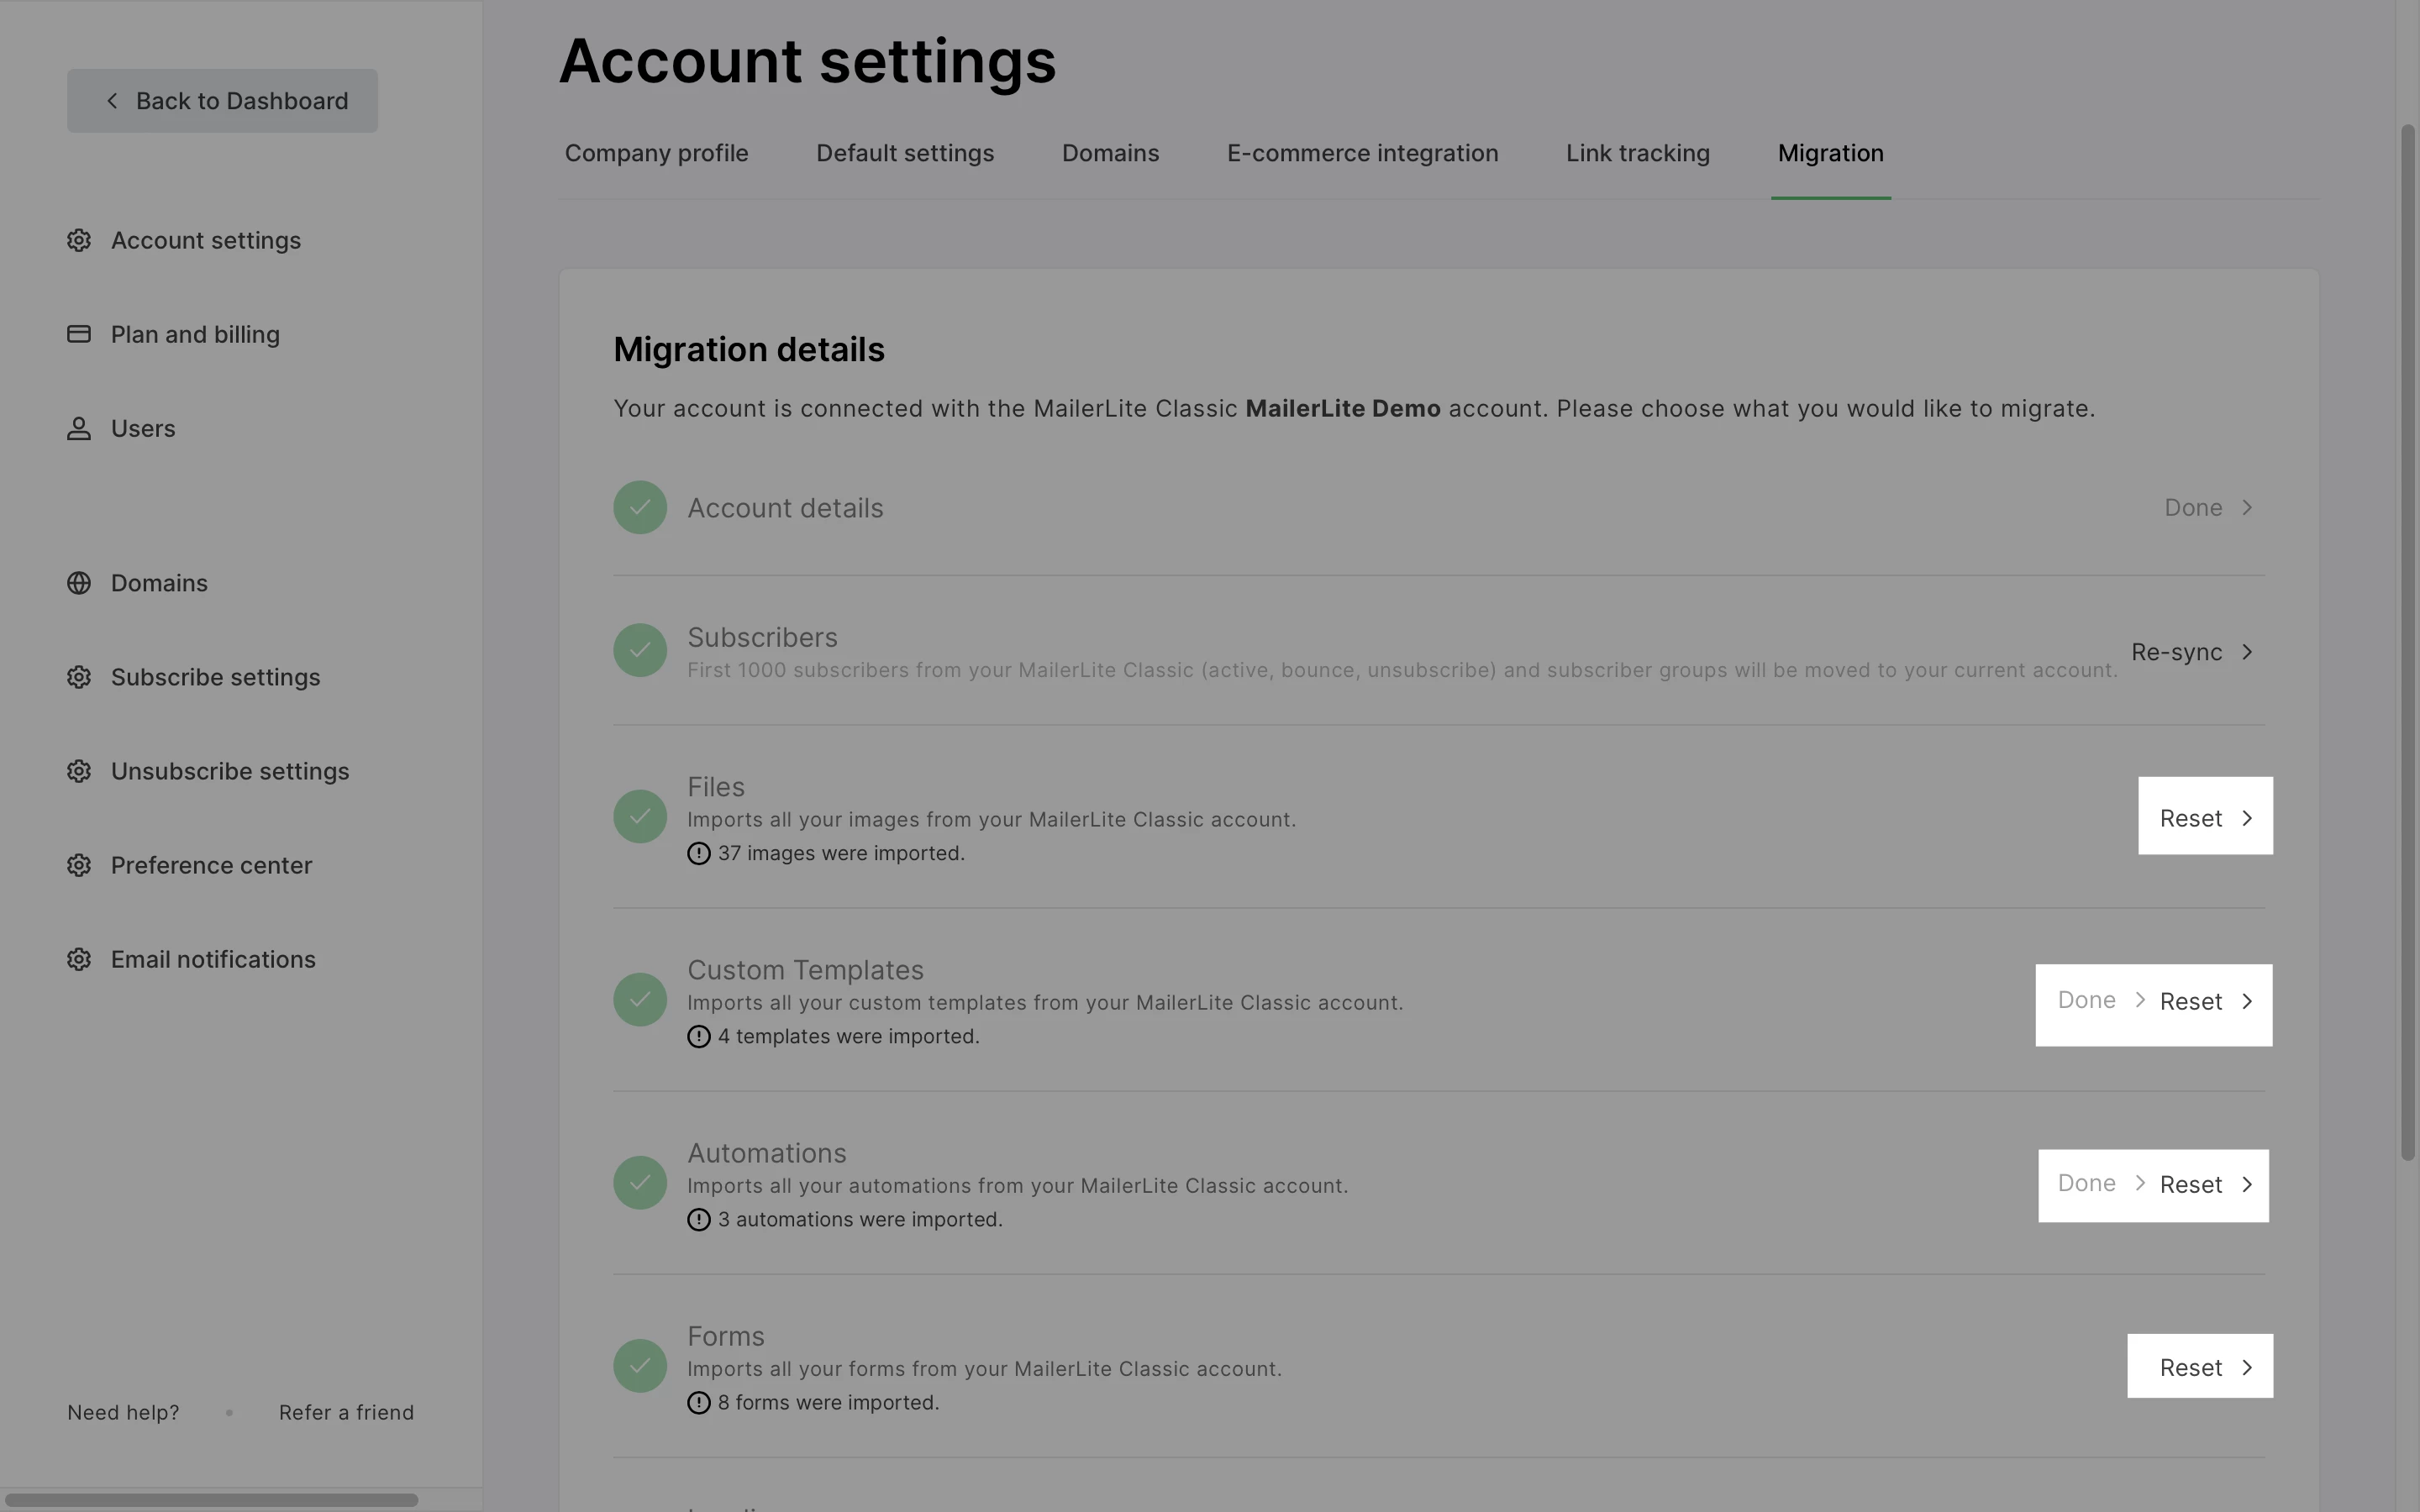Switch to the Link tracking tab

pos(1637,153)
